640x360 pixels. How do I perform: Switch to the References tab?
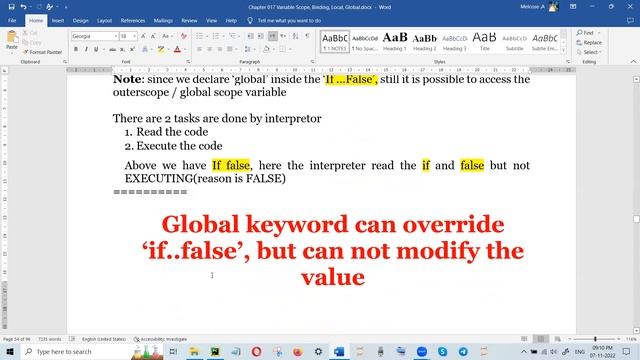tap(133, 20)
